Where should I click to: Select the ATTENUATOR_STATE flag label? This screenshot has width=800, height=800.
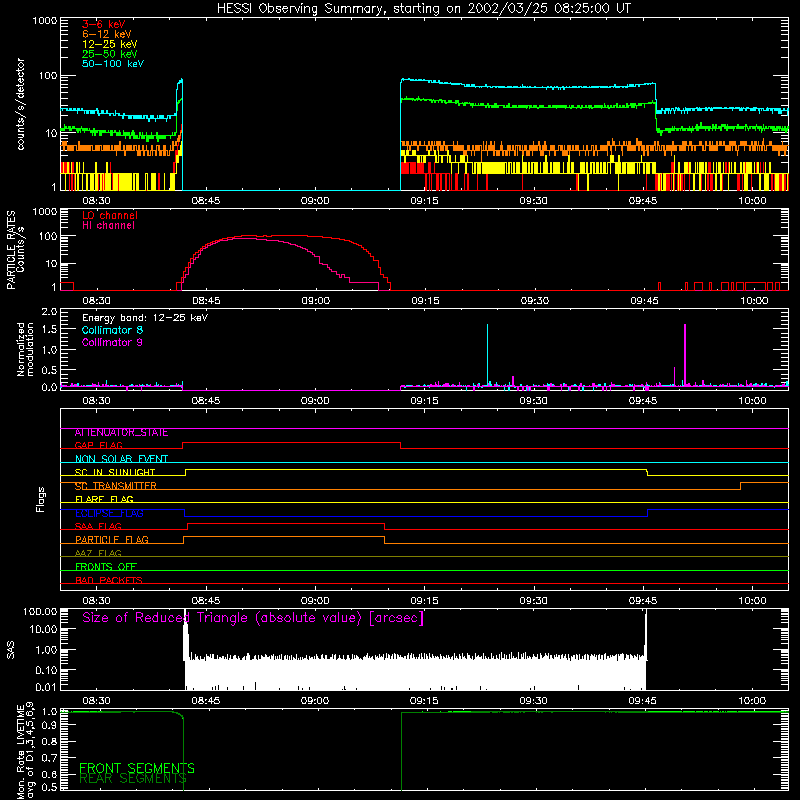point(121,433)
